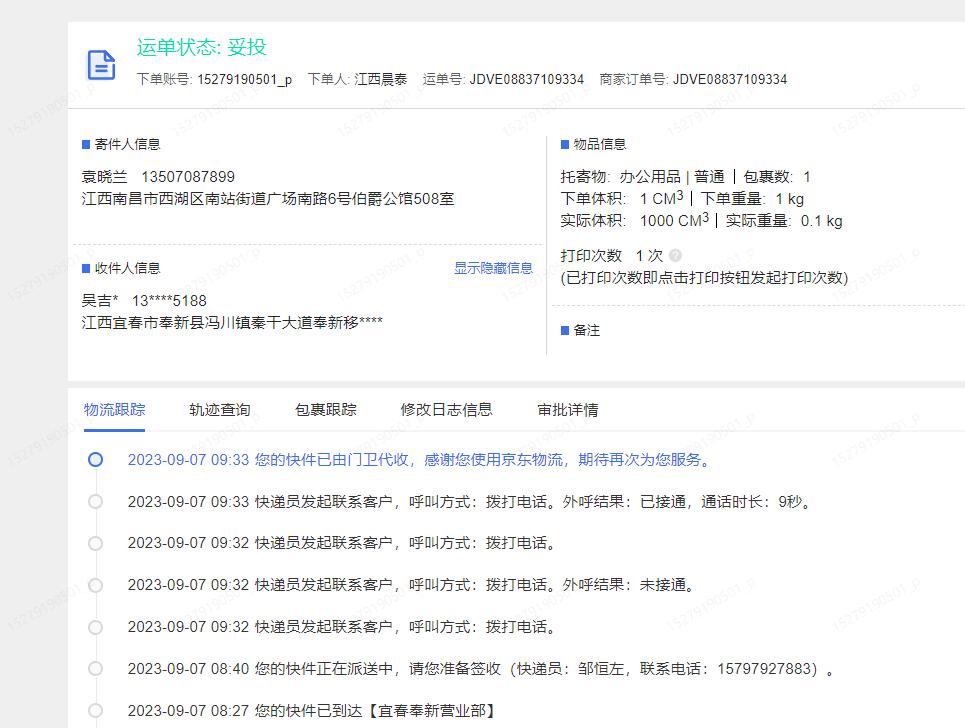Screen dimensions: 965x728
Task: Switch to the 物流跟踪 tab
Action: 114,410
